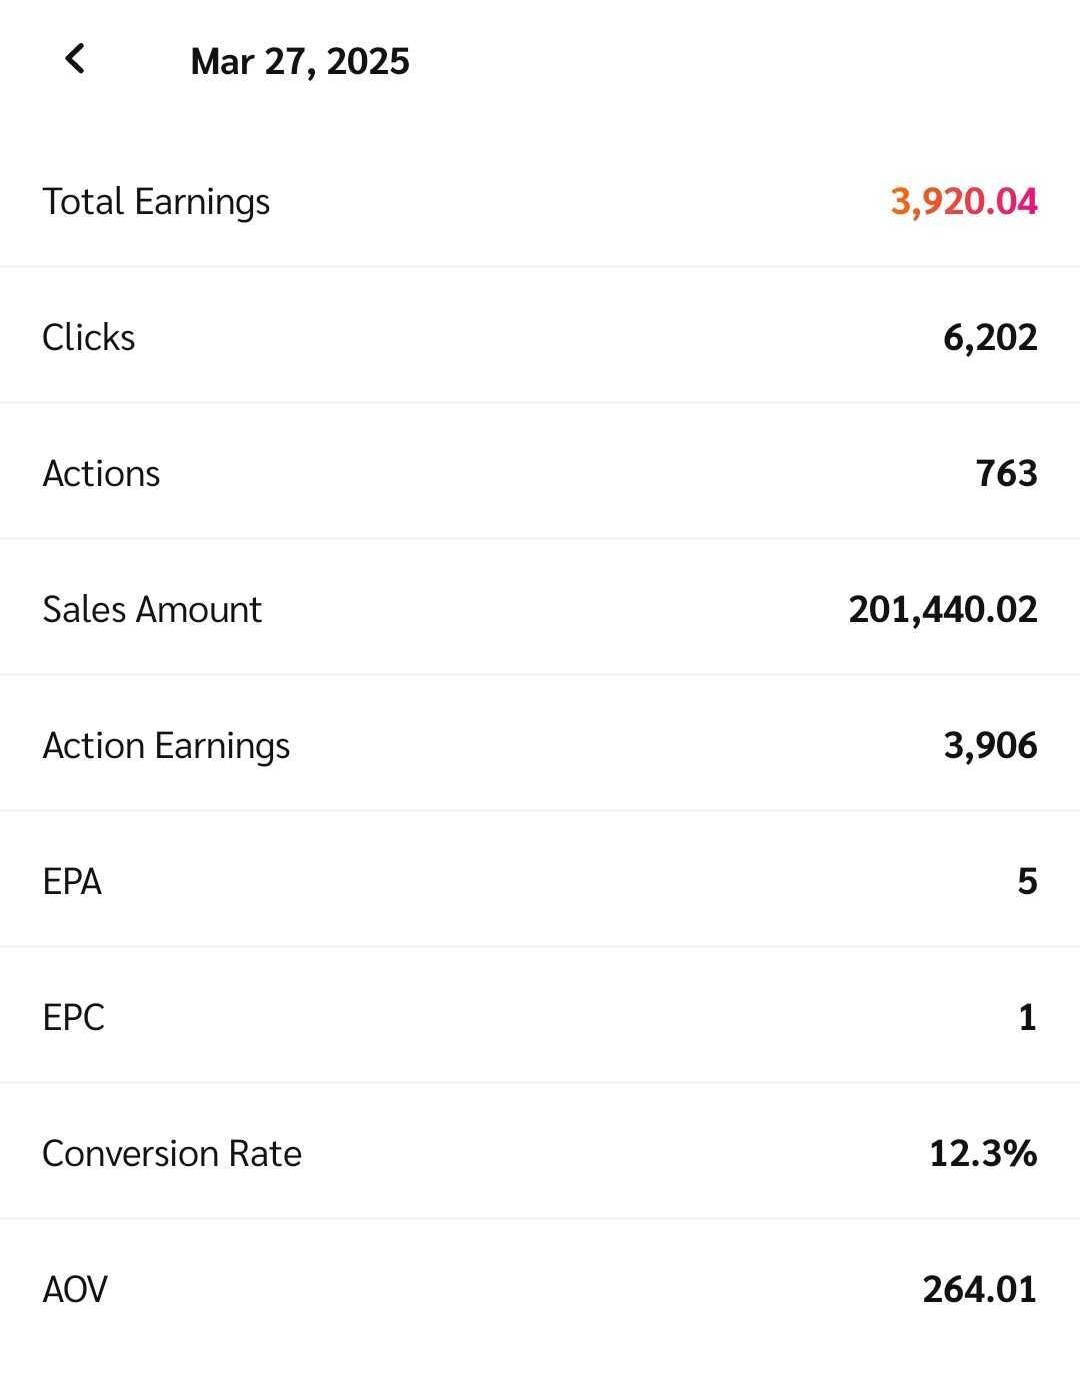Click the Mar 27, 2025 date title
The image size is (1080, 1373).
[x=300, y=61]
